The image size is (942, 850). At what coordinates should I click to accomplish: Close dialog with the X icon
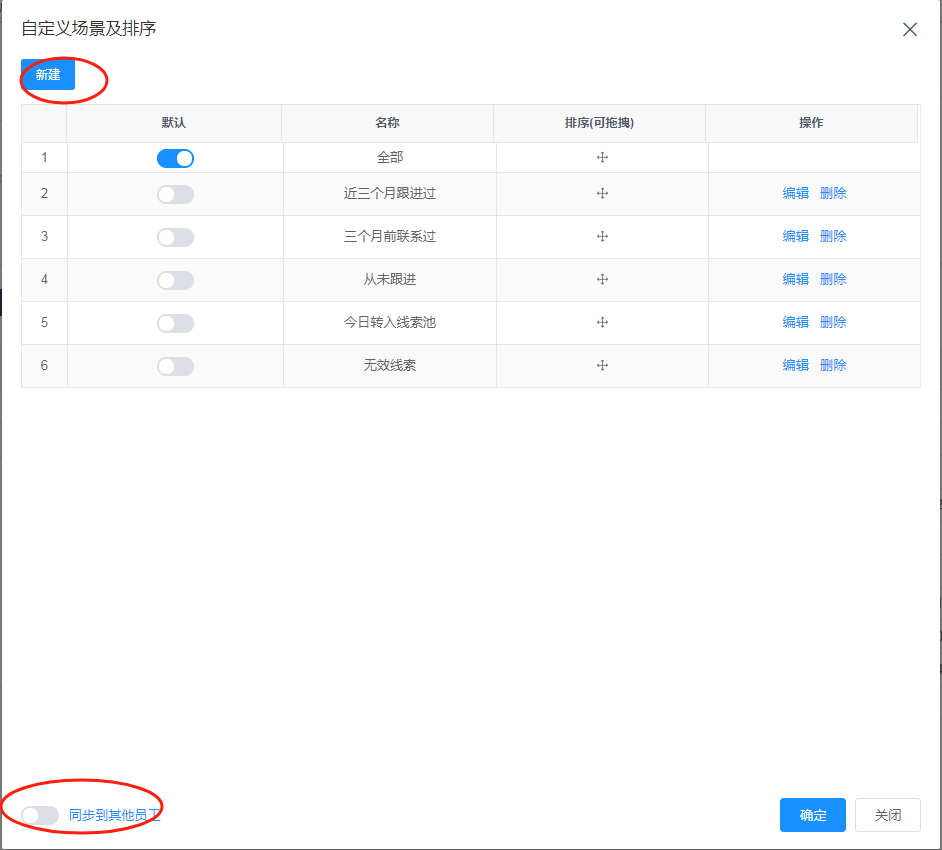(909, 29)
